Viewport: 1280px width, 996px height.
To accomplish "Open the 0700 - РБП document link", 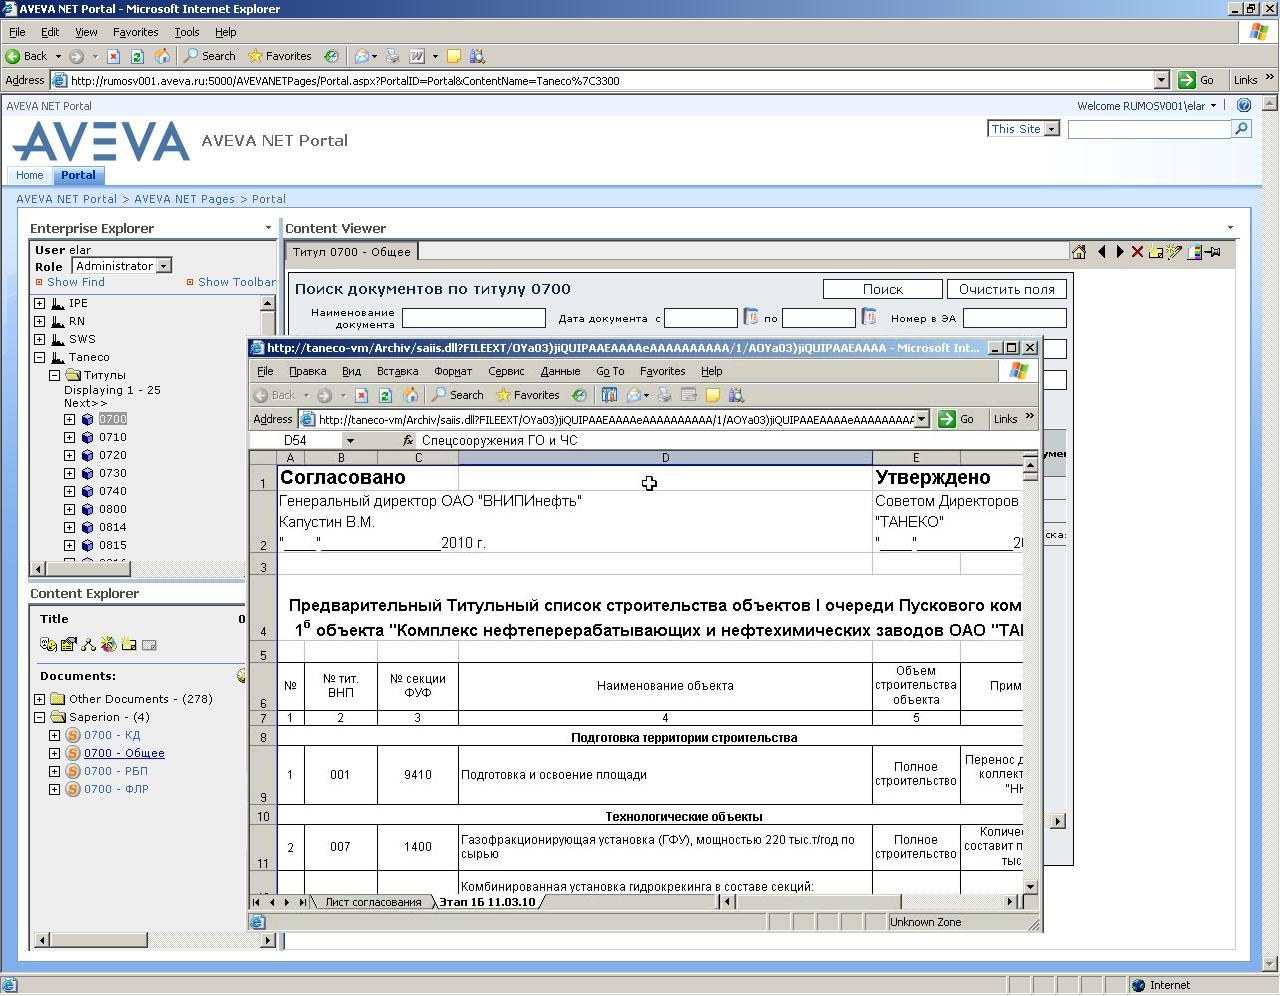I will tap(116, 771).
